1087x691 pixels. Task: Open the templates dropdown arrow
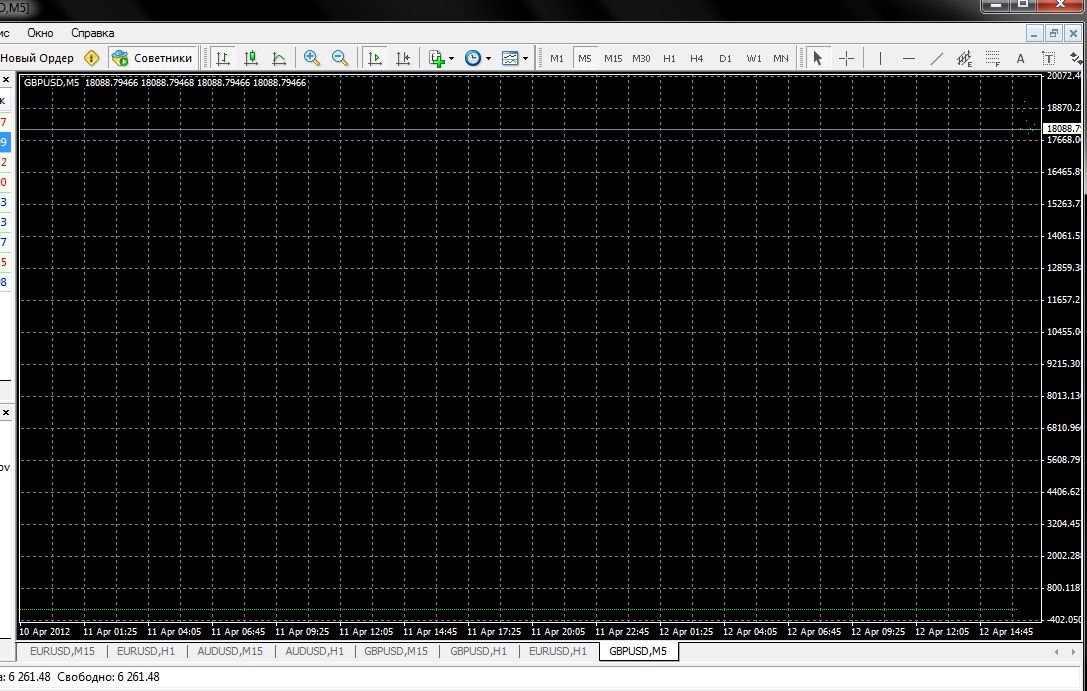(525, 58)
